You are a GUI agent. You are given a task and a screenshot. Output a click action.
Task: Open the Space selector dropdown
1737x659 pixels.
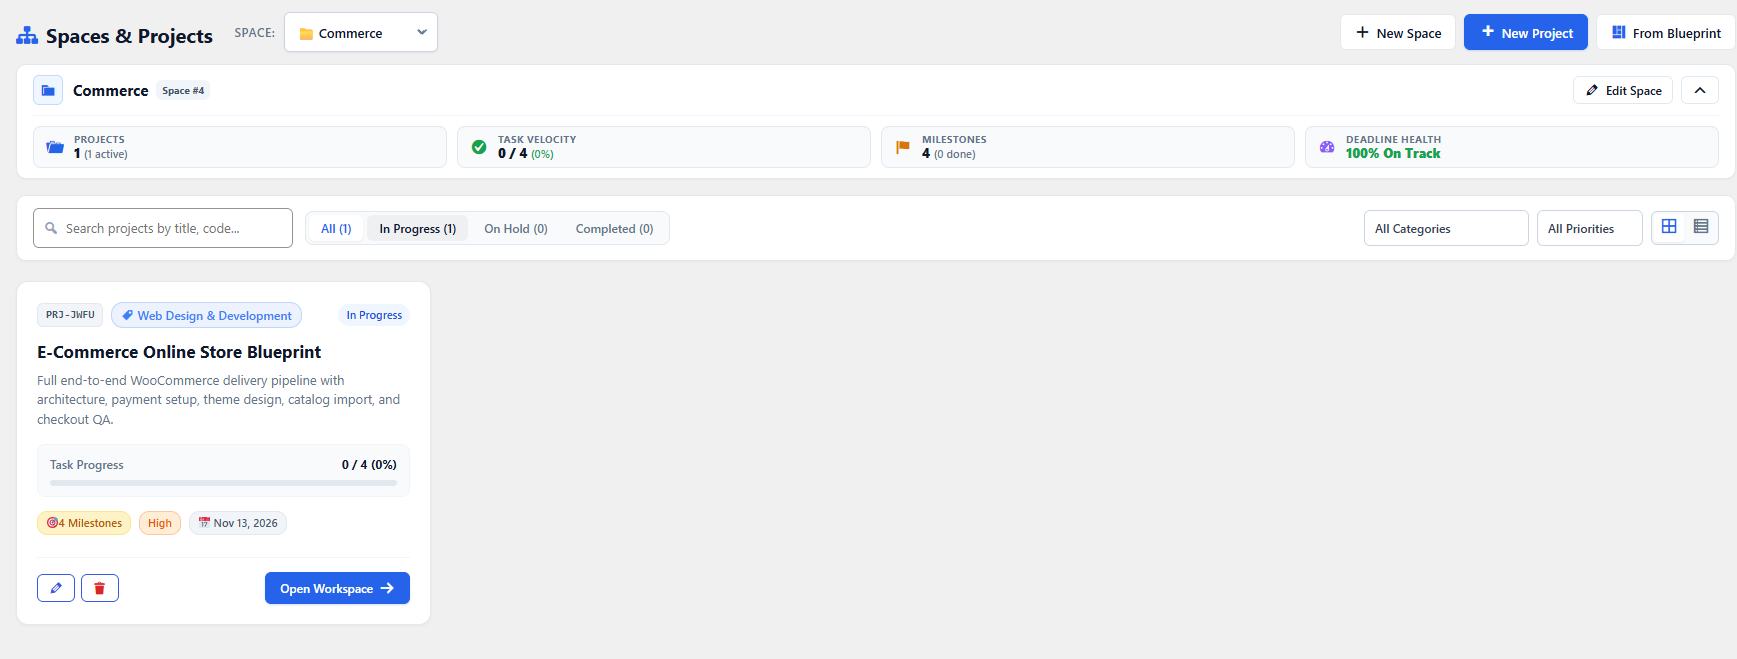click(361, 32)
